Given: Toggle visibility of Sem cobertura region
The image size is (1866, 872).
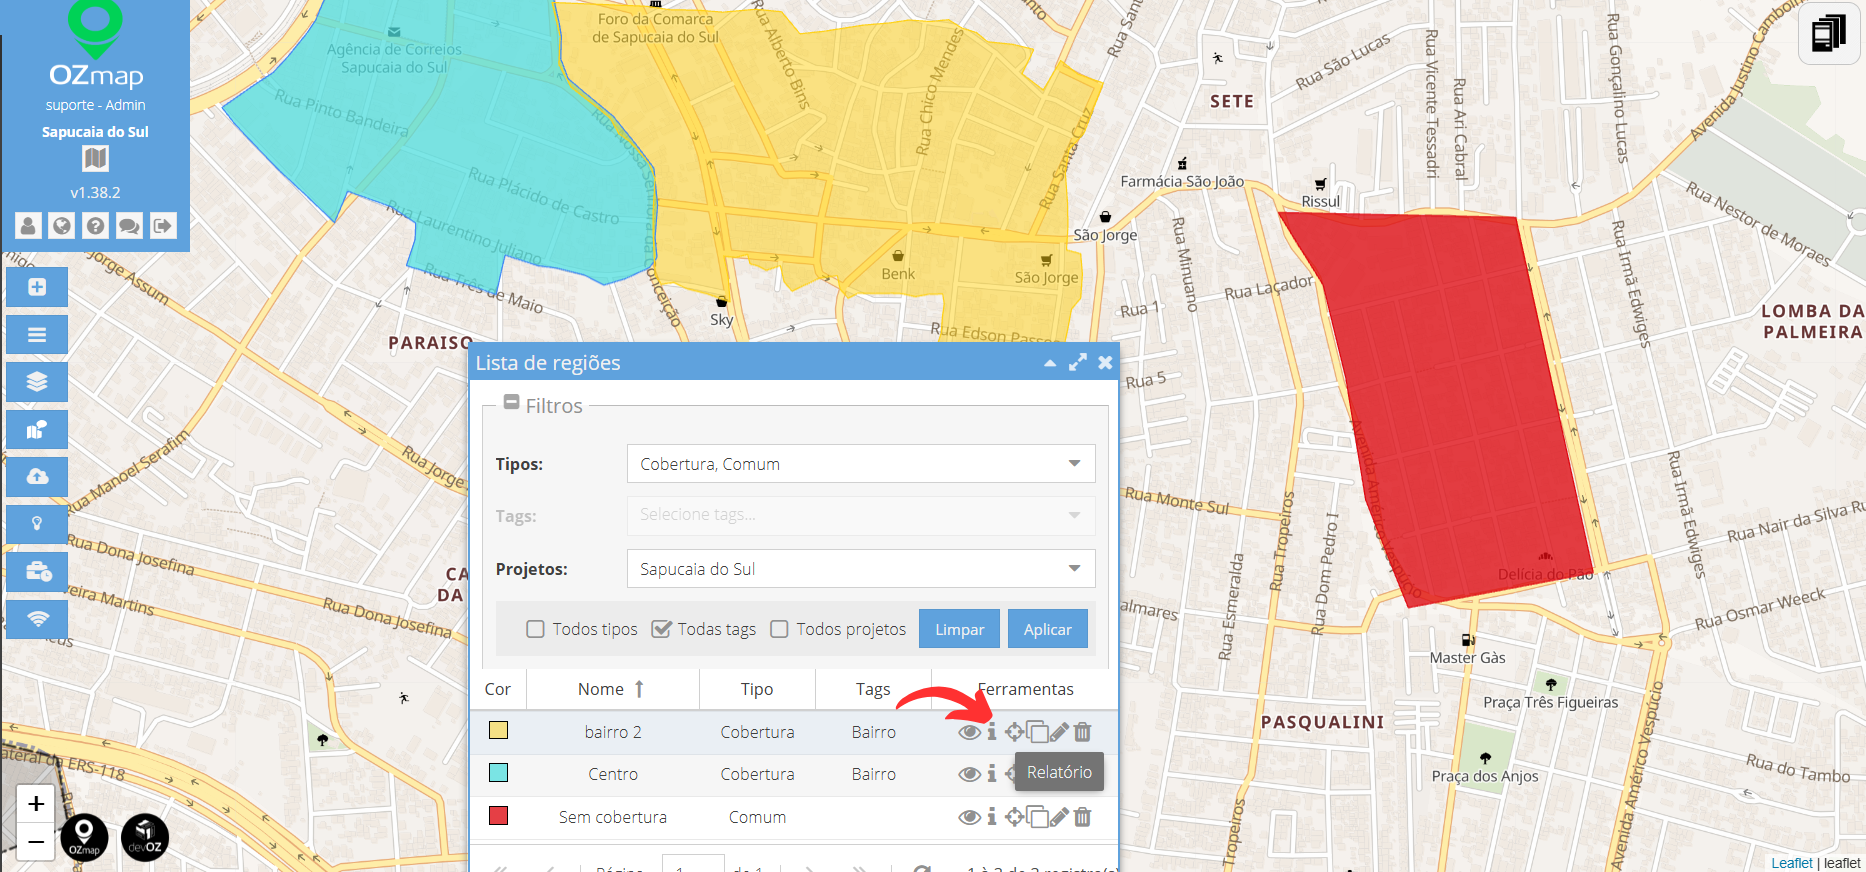Looking at the screenshot, I should point(969,817).
